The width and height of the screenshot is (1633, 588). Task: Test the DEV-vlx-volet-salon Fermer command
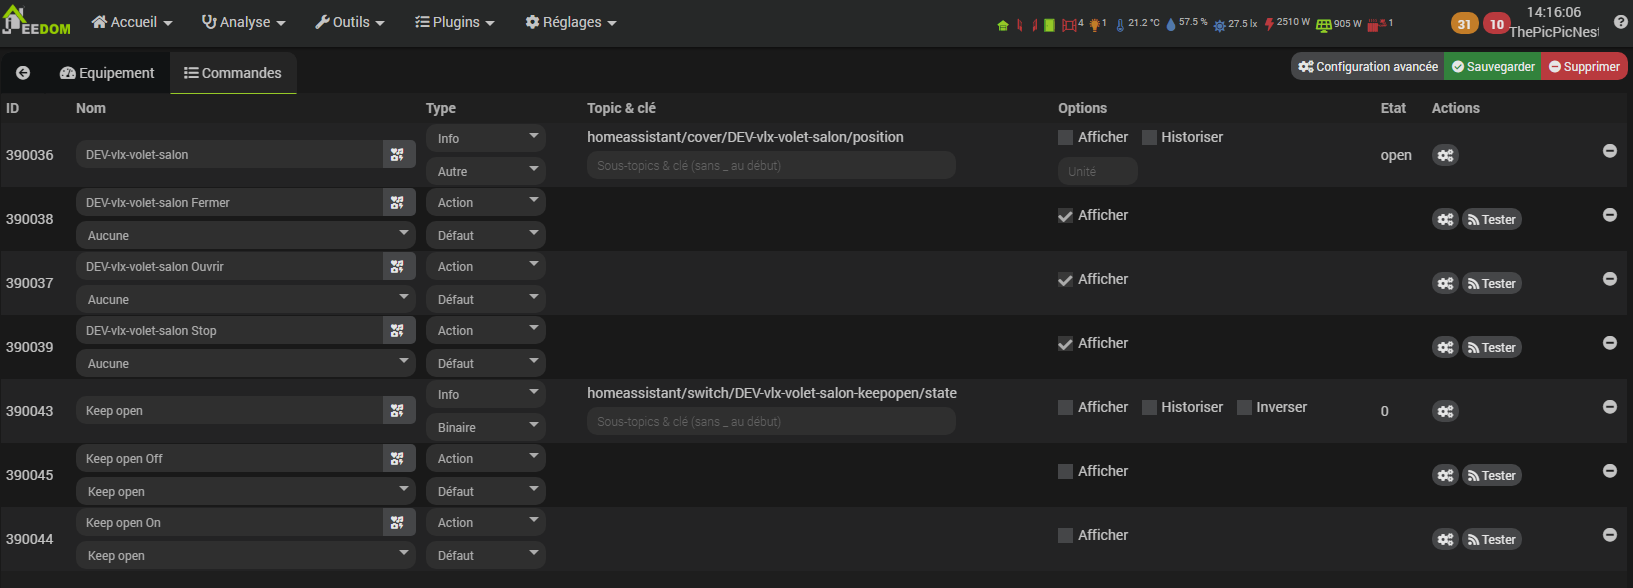point(1492,220)
